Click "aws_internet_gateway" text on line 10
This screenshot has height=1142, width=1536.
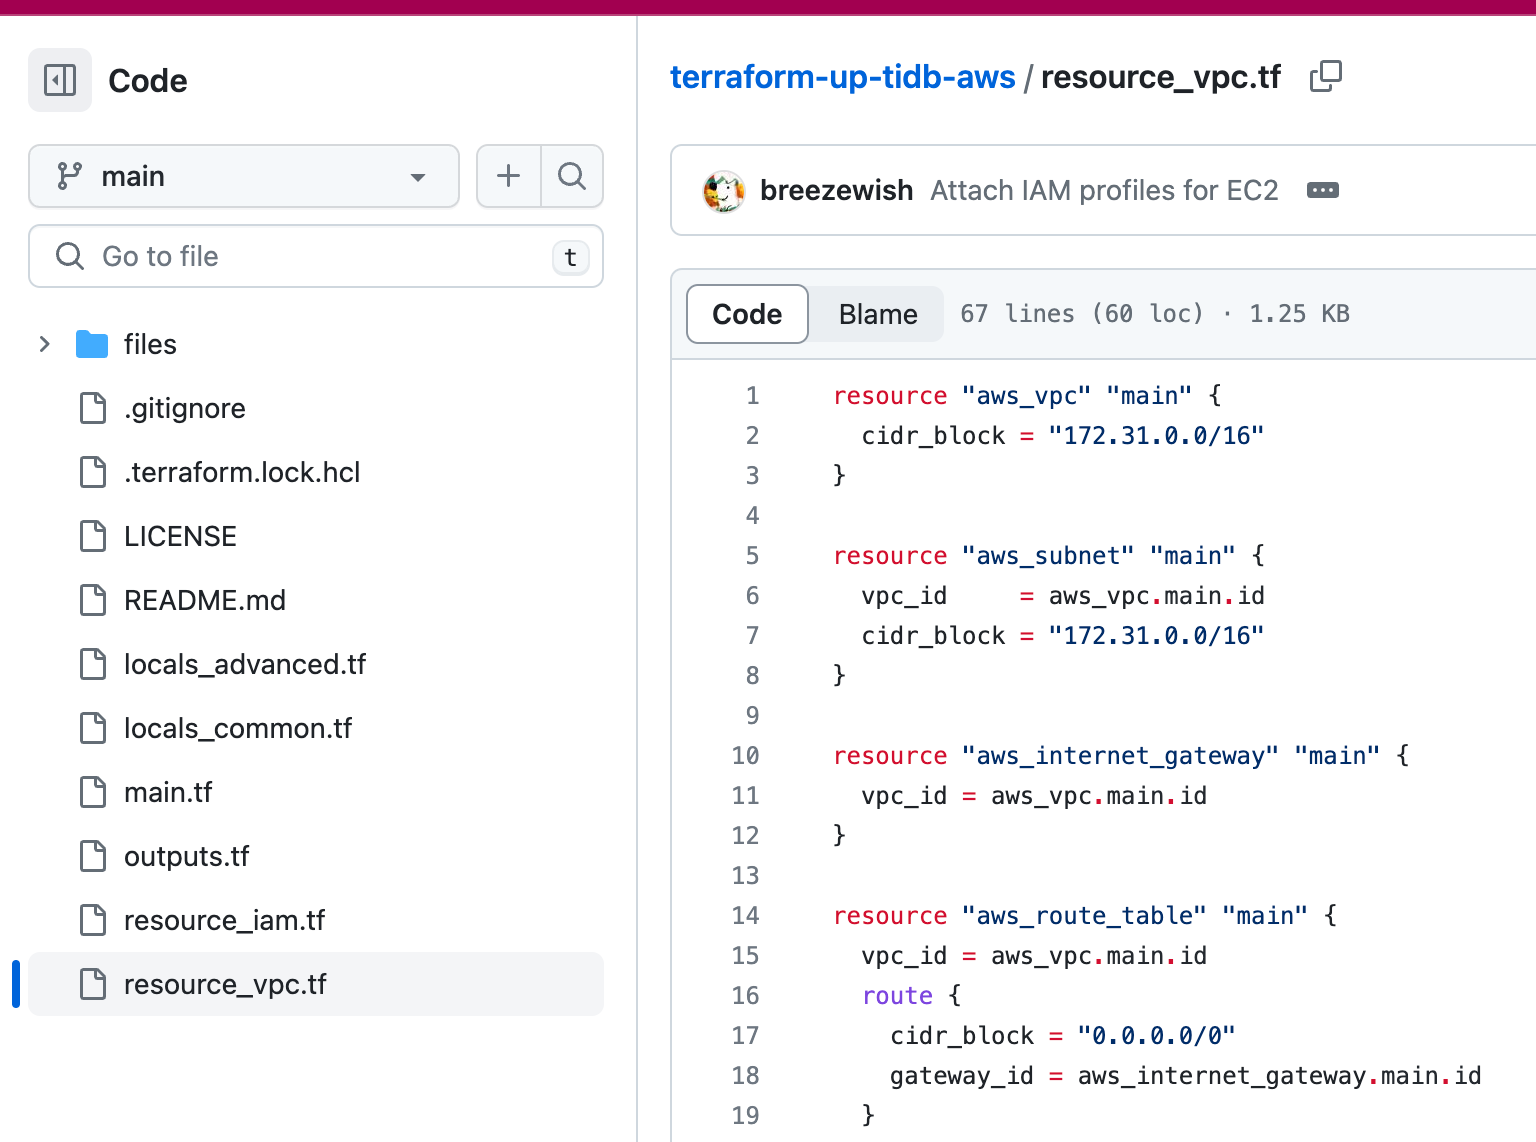tap(1120, 755)
